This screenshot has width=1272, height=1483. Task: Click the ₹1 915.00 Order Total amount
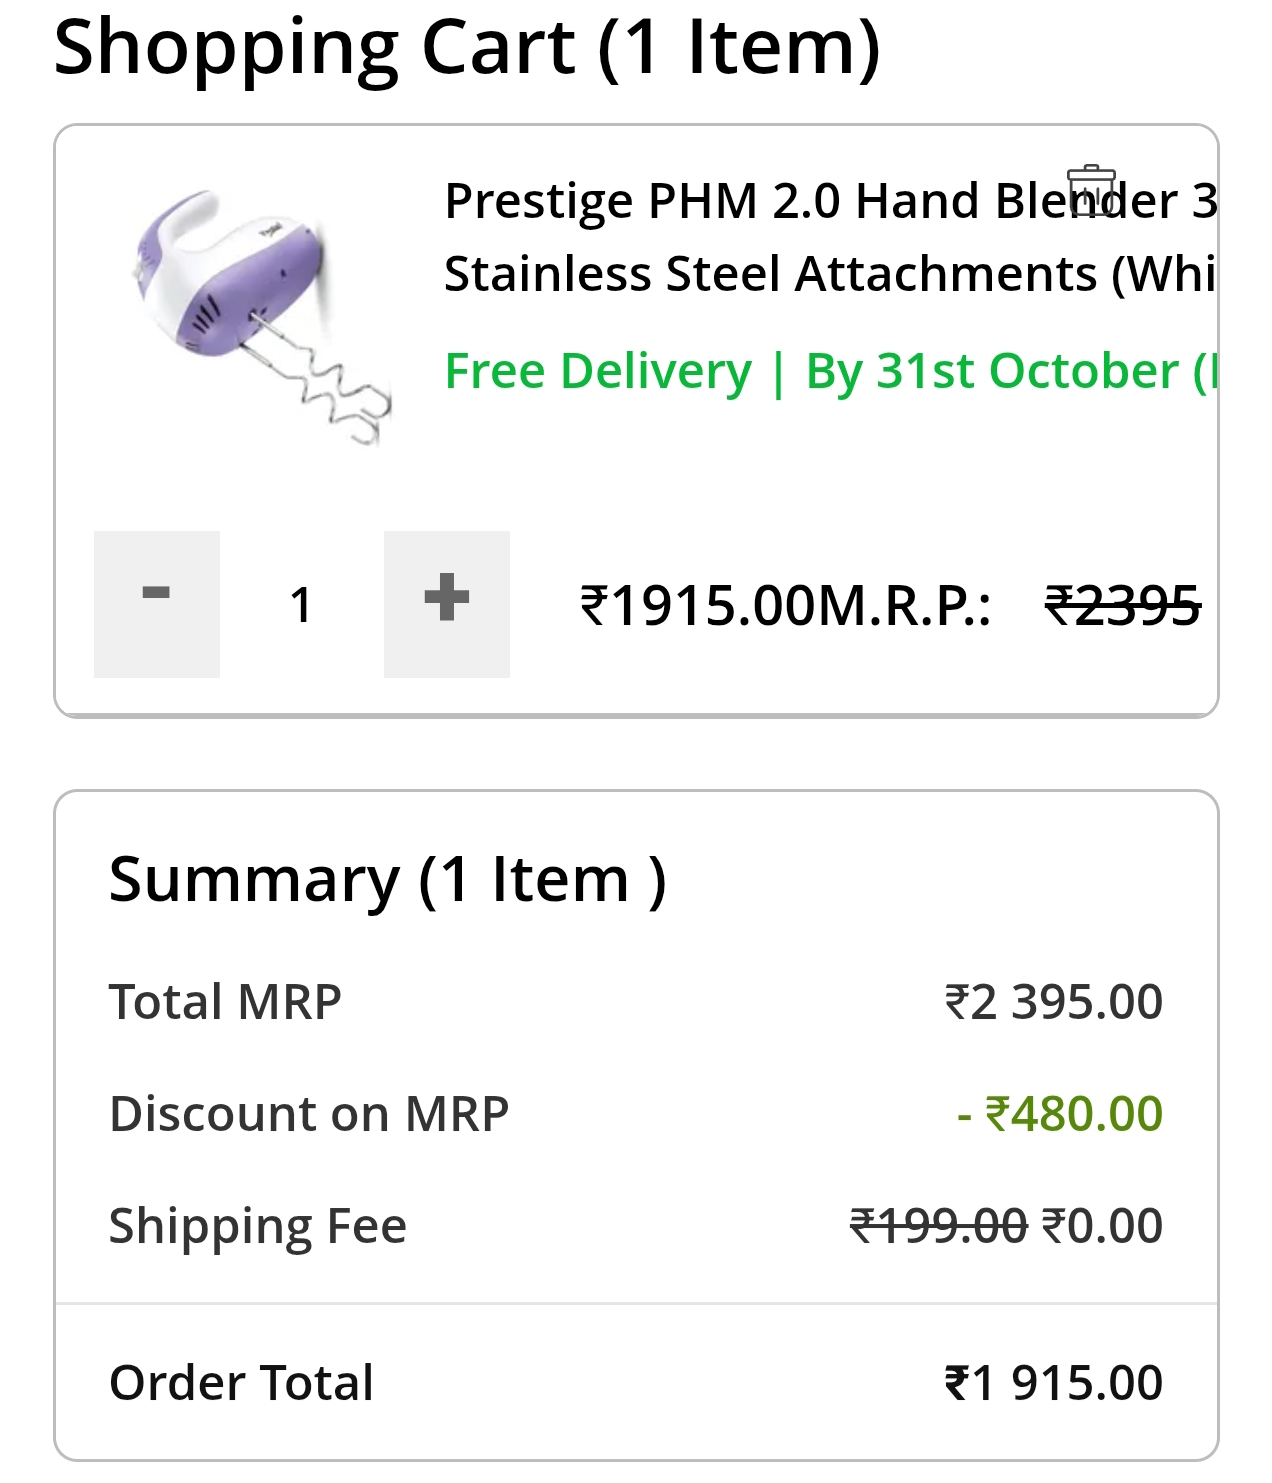[x=1053, y=1383]
